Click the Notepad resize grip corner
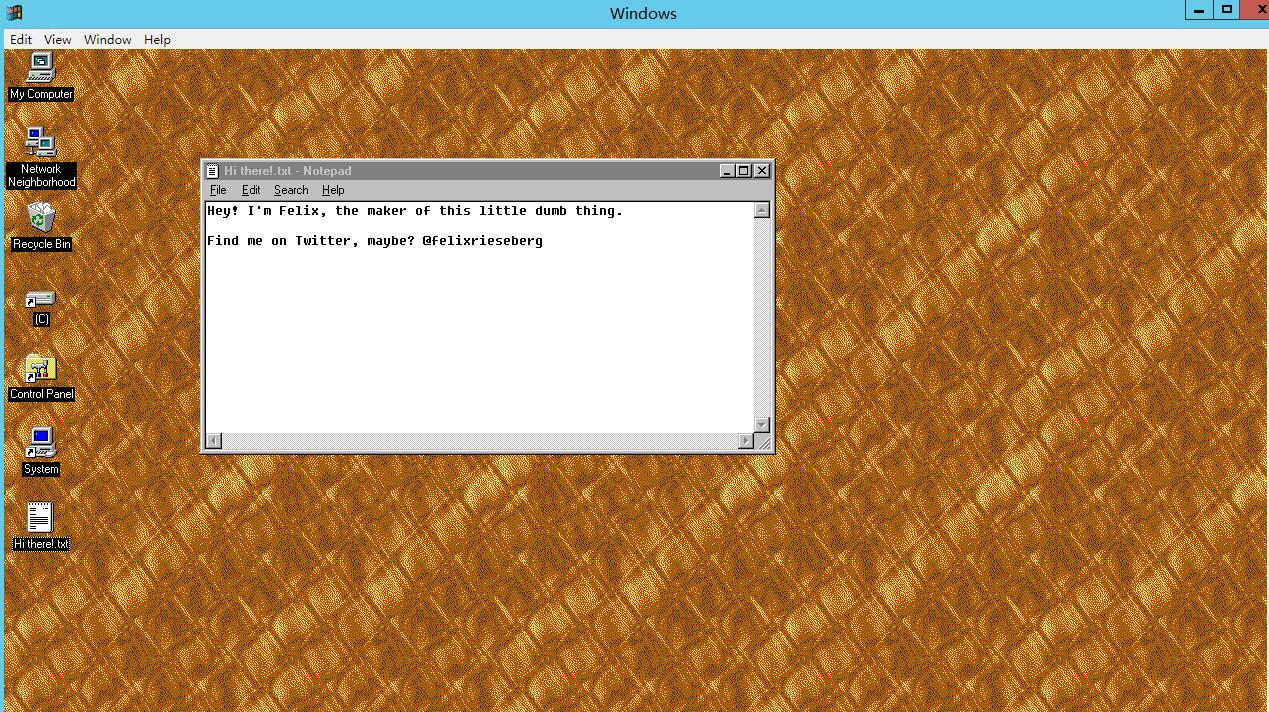This screenshot has width=1269, height=712. click(x=763, y=442)
